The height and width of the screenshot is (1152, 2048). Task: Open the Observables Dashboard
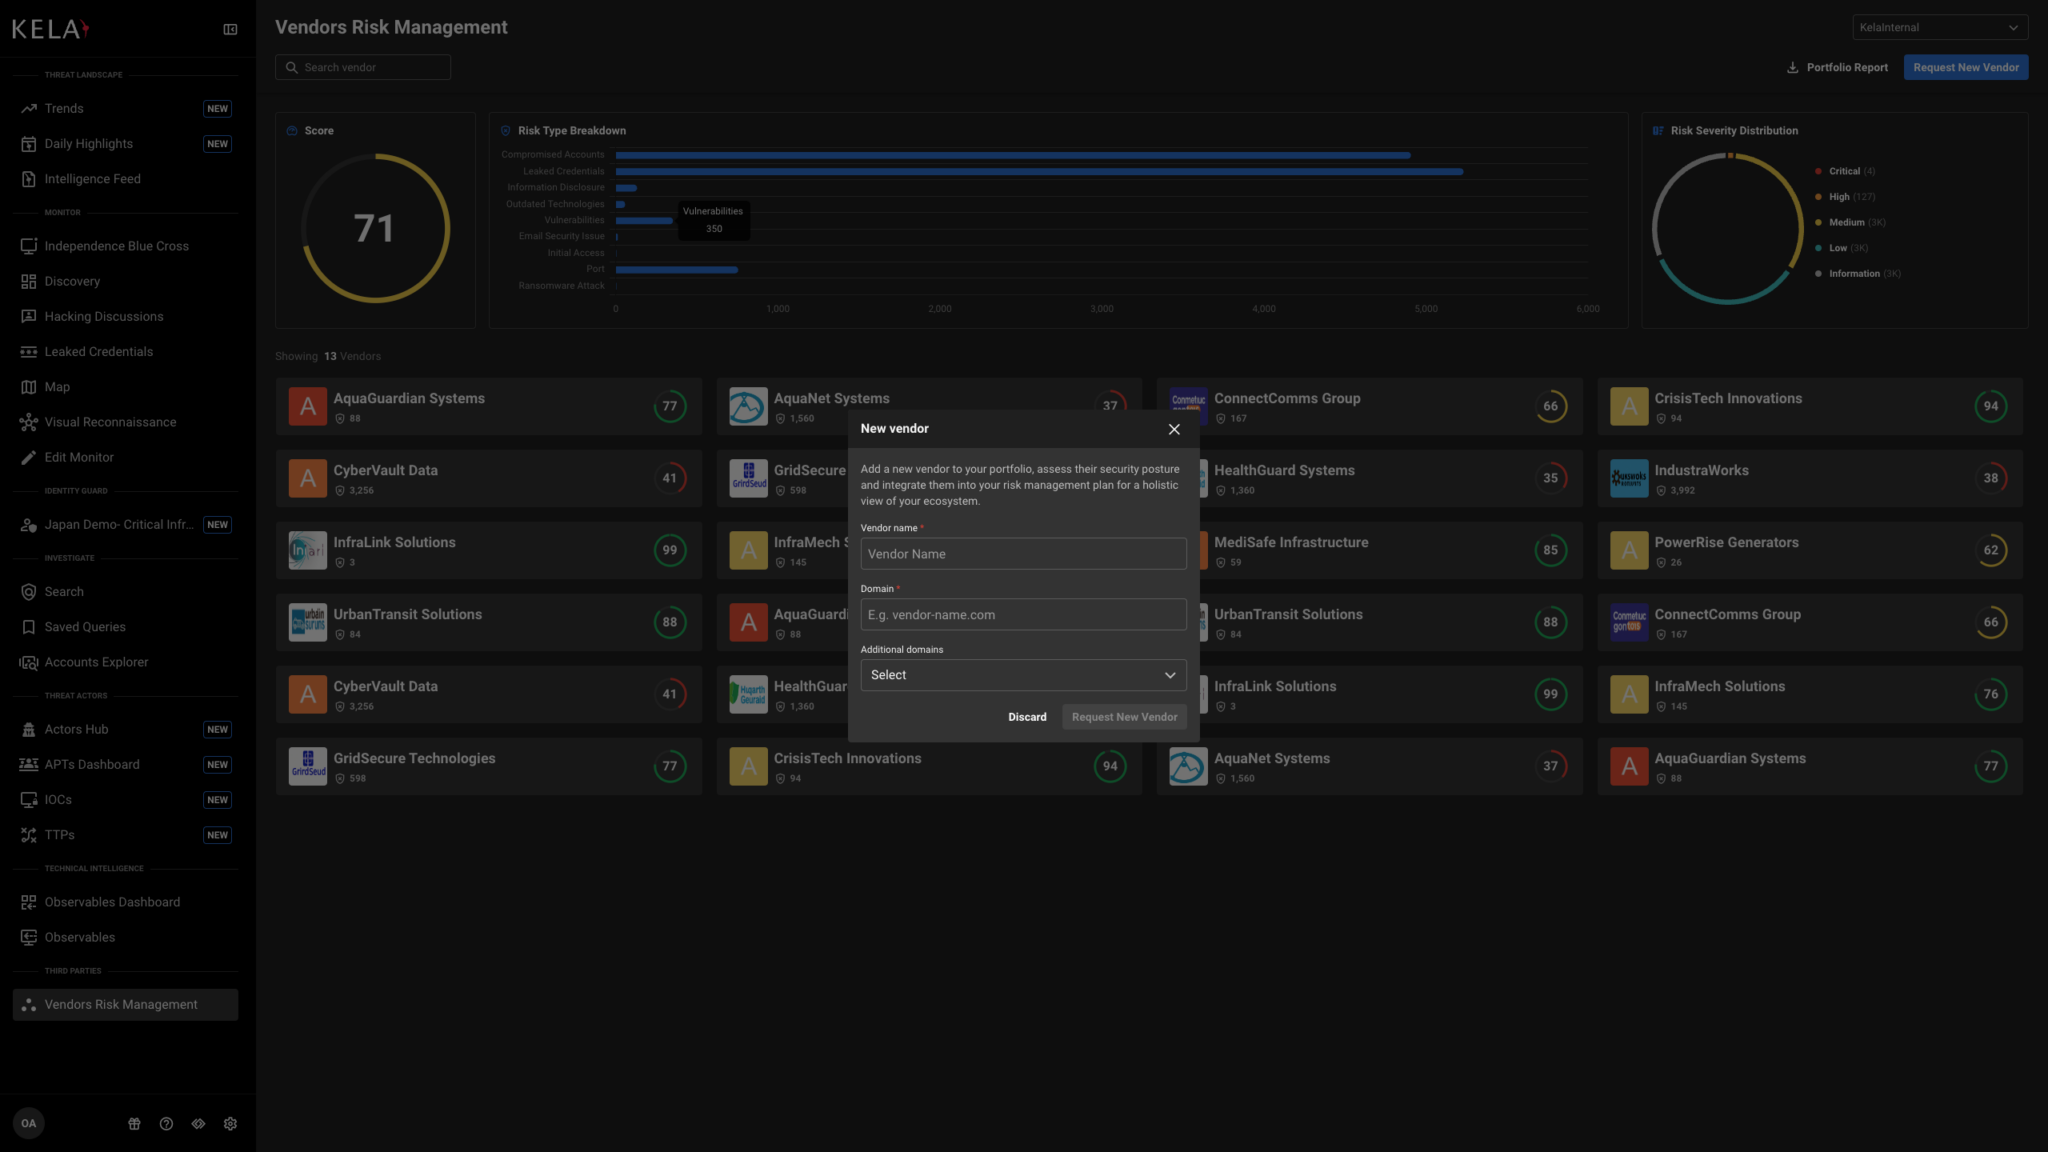[112, 901]
